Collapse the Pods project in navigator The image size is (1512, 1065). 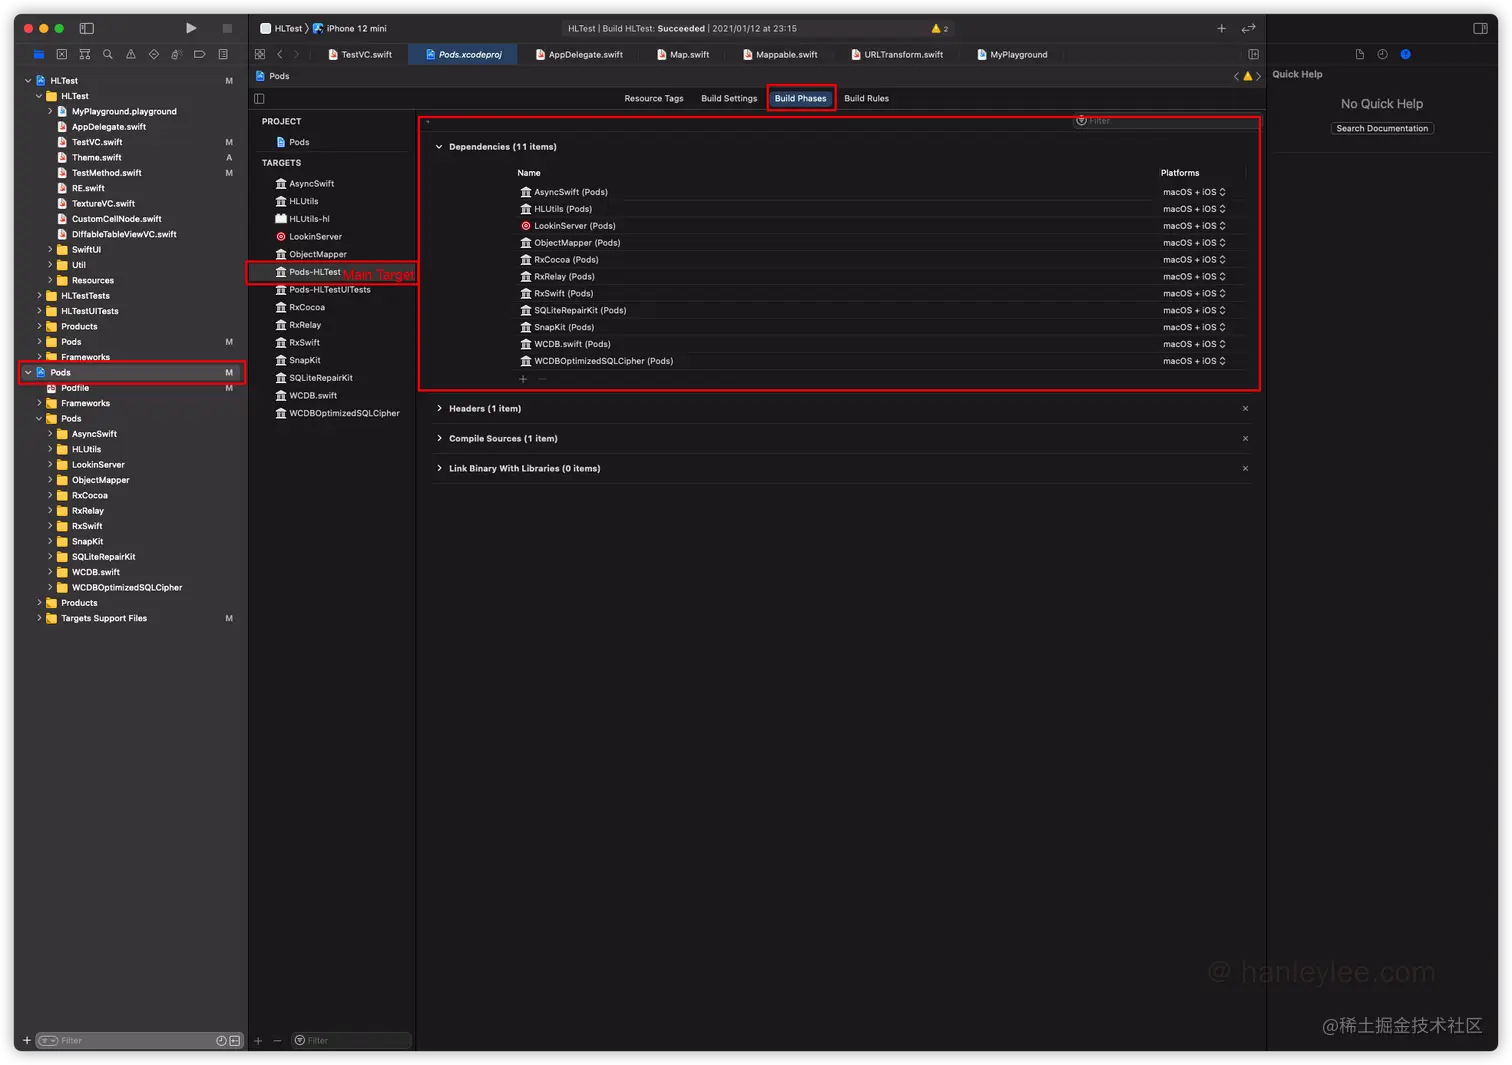28,372
